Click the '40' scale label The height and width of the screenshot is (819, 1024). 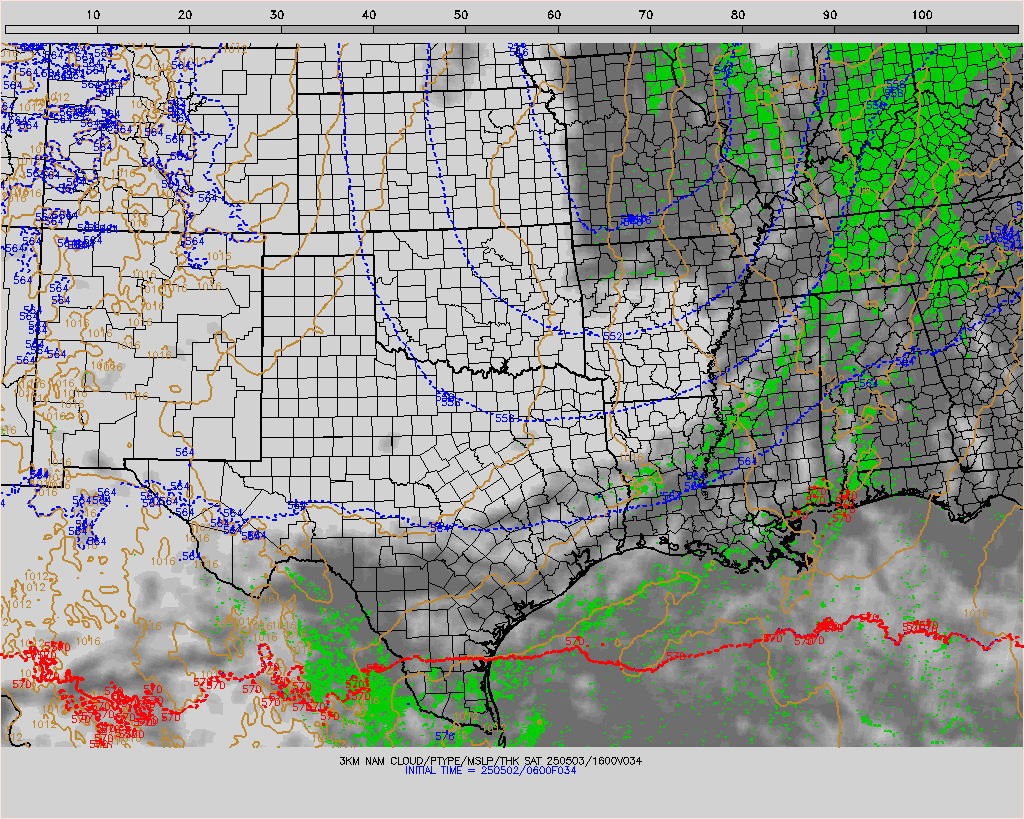tap(369, 14)
